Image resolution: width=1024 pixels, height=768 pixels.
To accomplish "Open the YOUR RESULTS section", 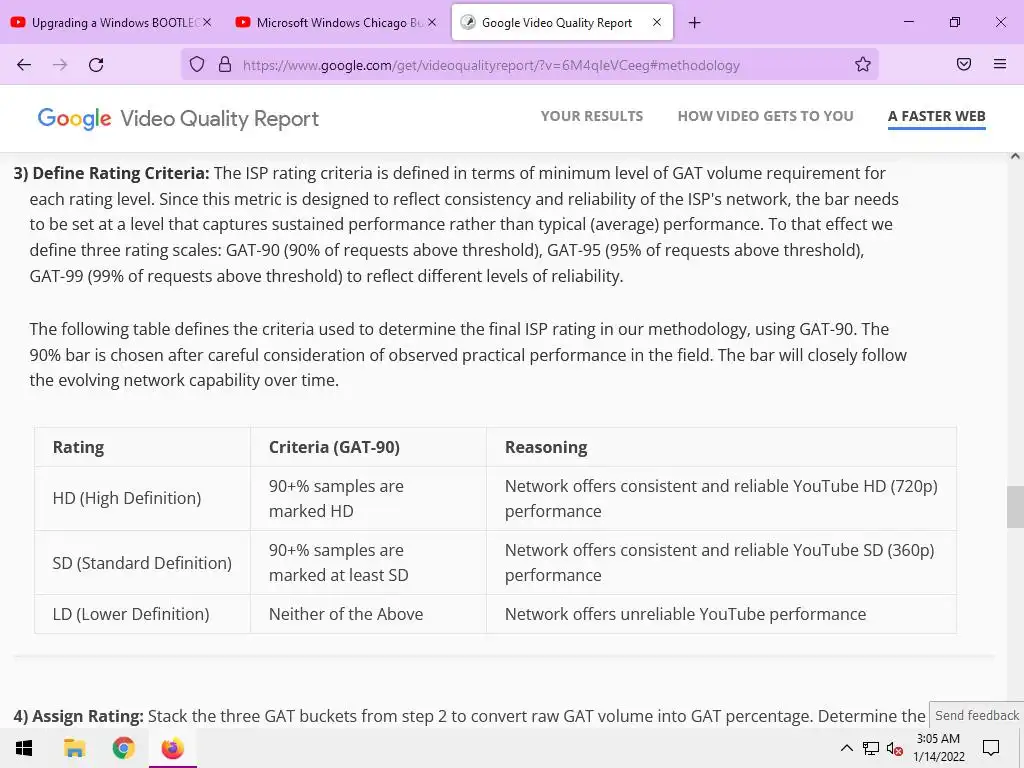I will tap(592, 116).
